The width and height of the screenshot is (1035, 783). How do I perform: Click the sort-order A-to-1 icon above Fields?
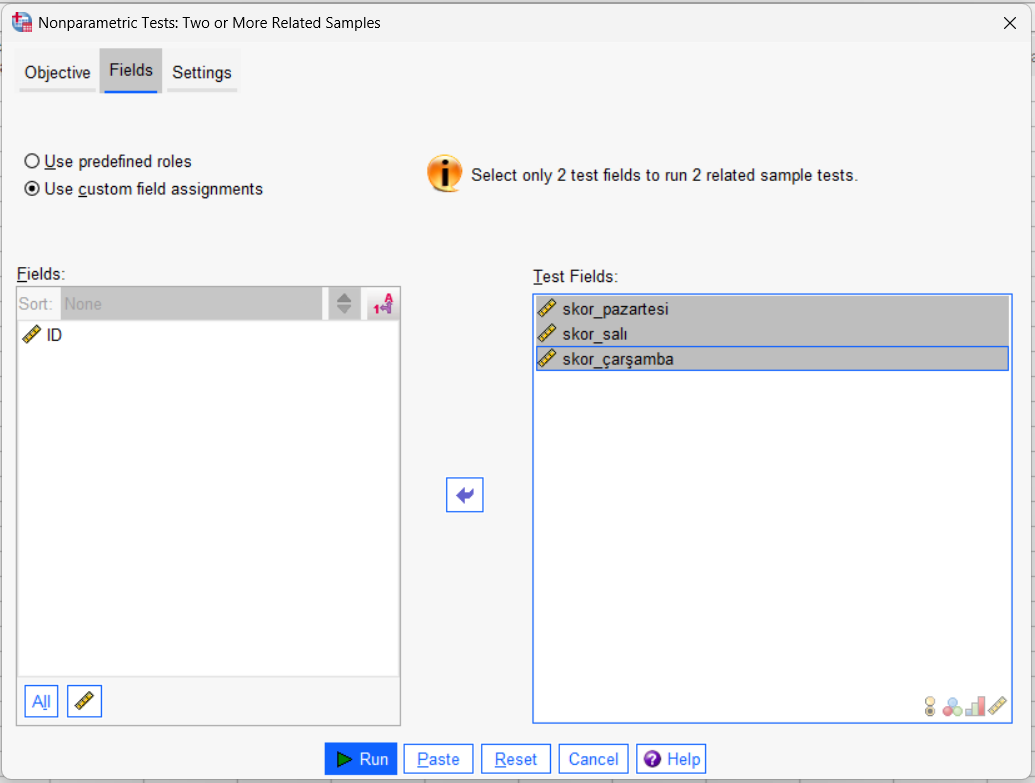tap(381, 304)
